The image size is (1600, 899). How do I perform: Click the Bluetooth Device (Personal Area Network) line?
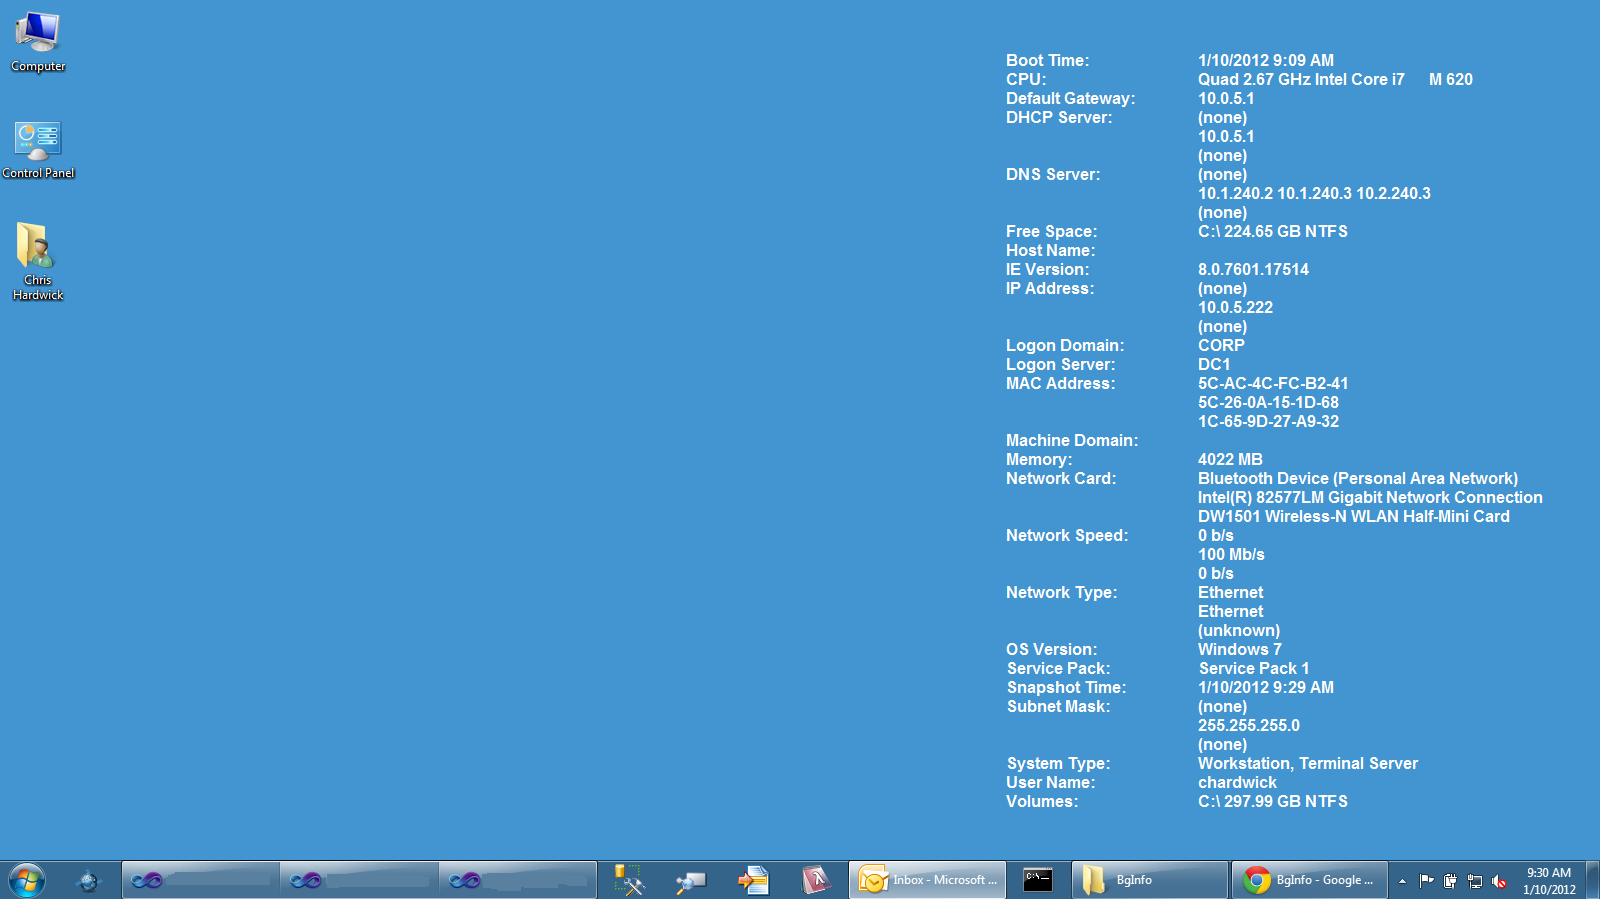tap(1358, 478)
